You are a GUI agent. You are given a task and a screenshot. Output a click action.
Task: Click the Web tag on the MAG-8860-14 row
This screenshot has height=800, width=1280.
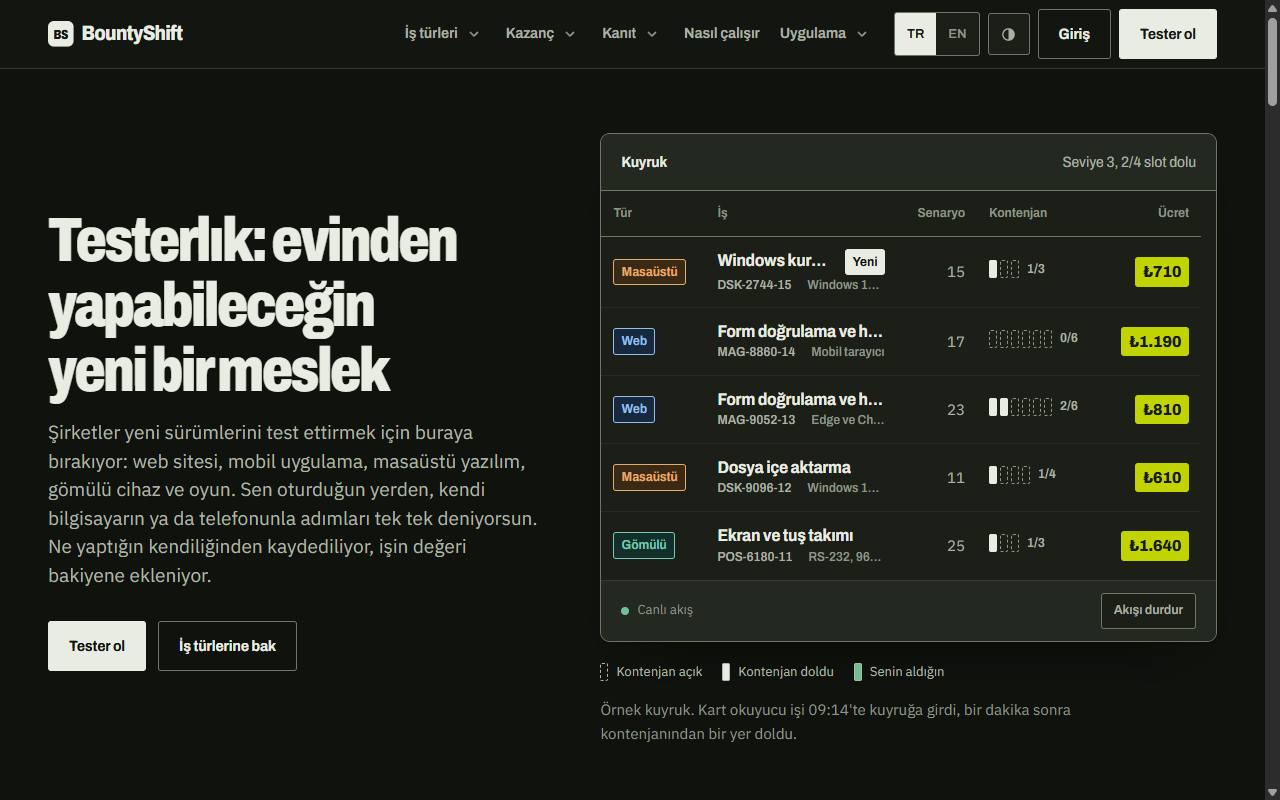pos(634,341)
